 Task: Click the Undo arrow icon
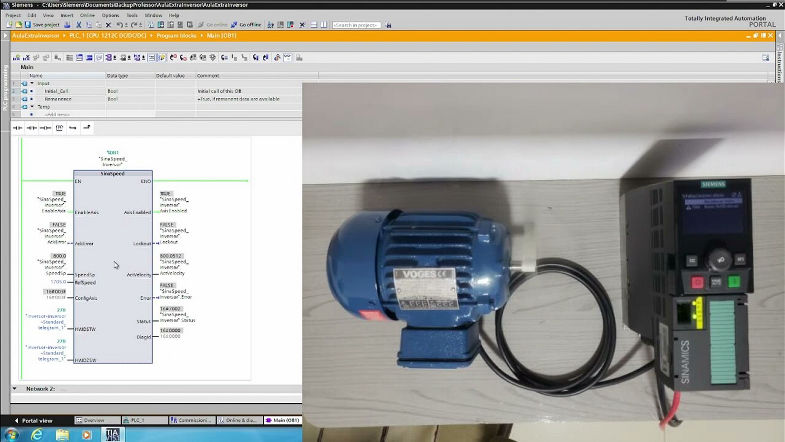point(120,25)
